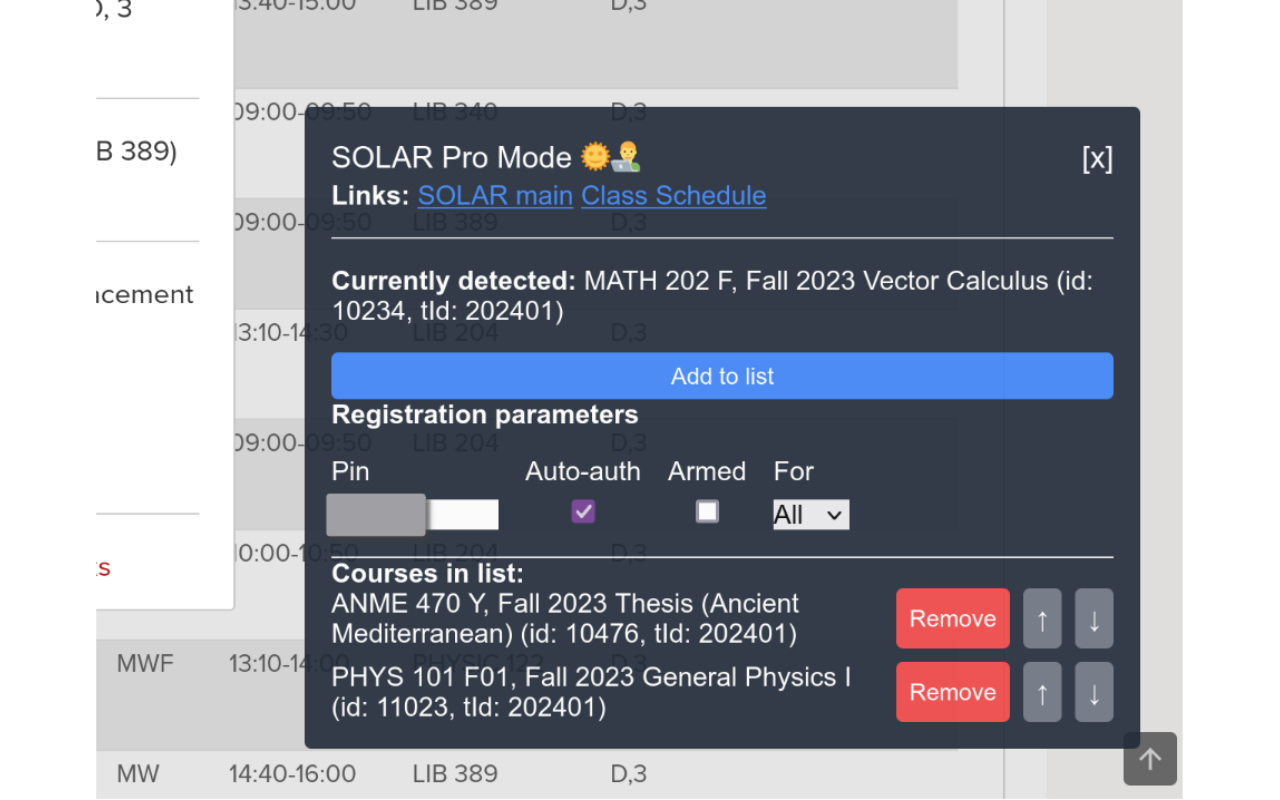
Task: Move ANME 470 Y up in list
Action: coord(1042,619)
